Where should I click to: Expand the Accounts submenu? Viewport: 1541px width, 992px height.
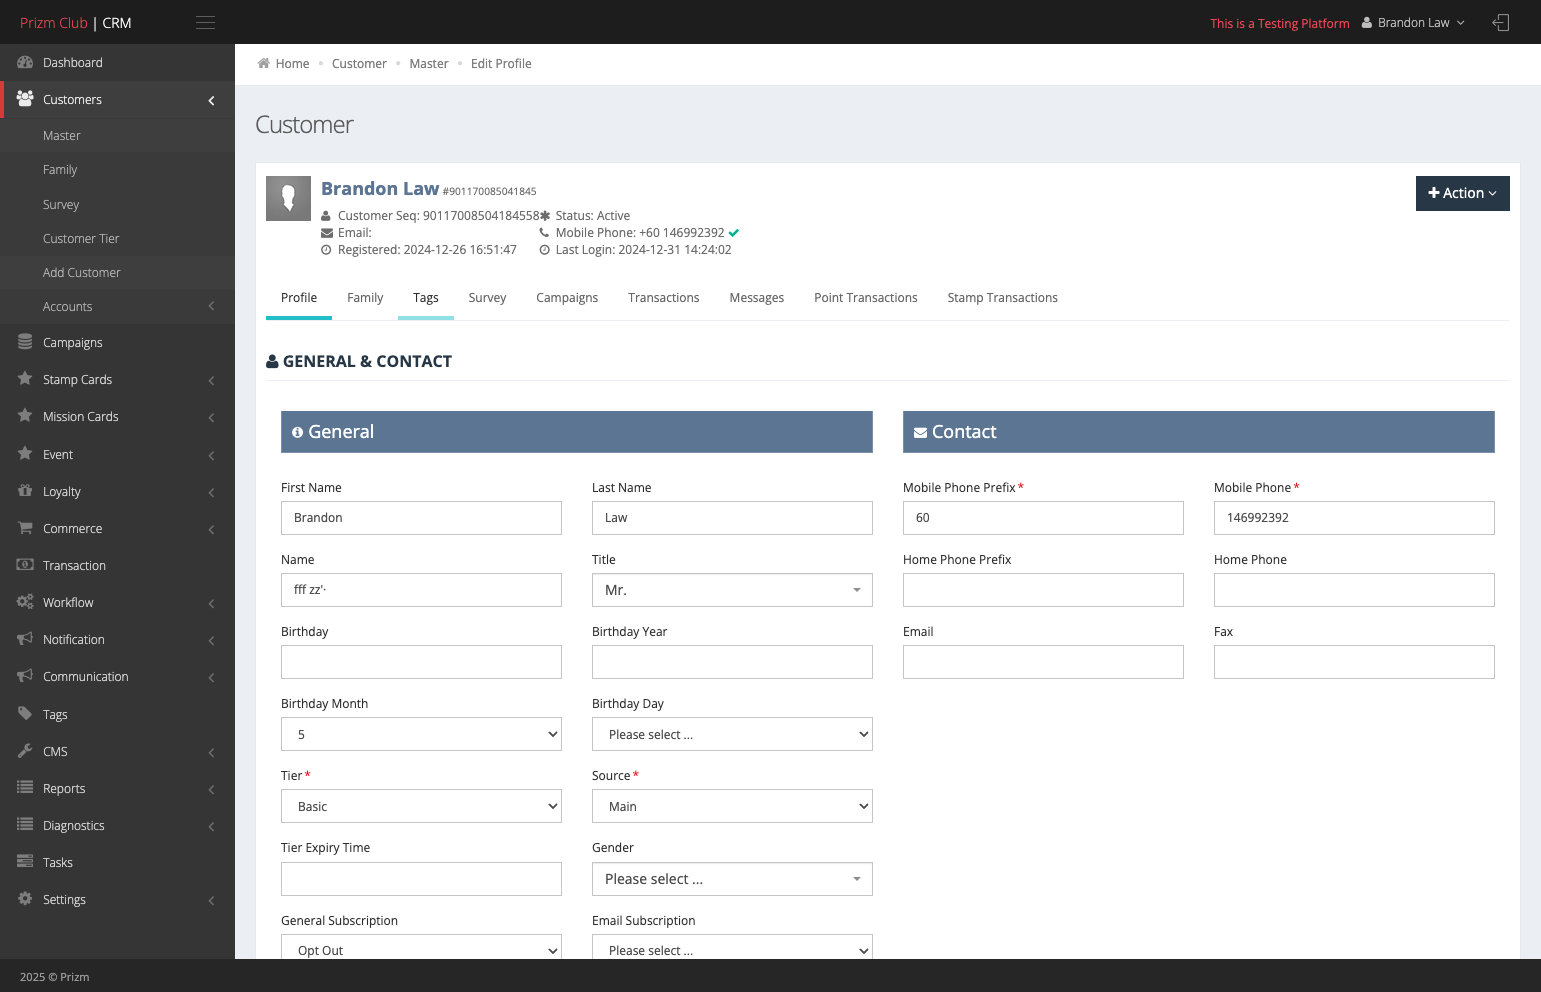(x=211, y=306)
